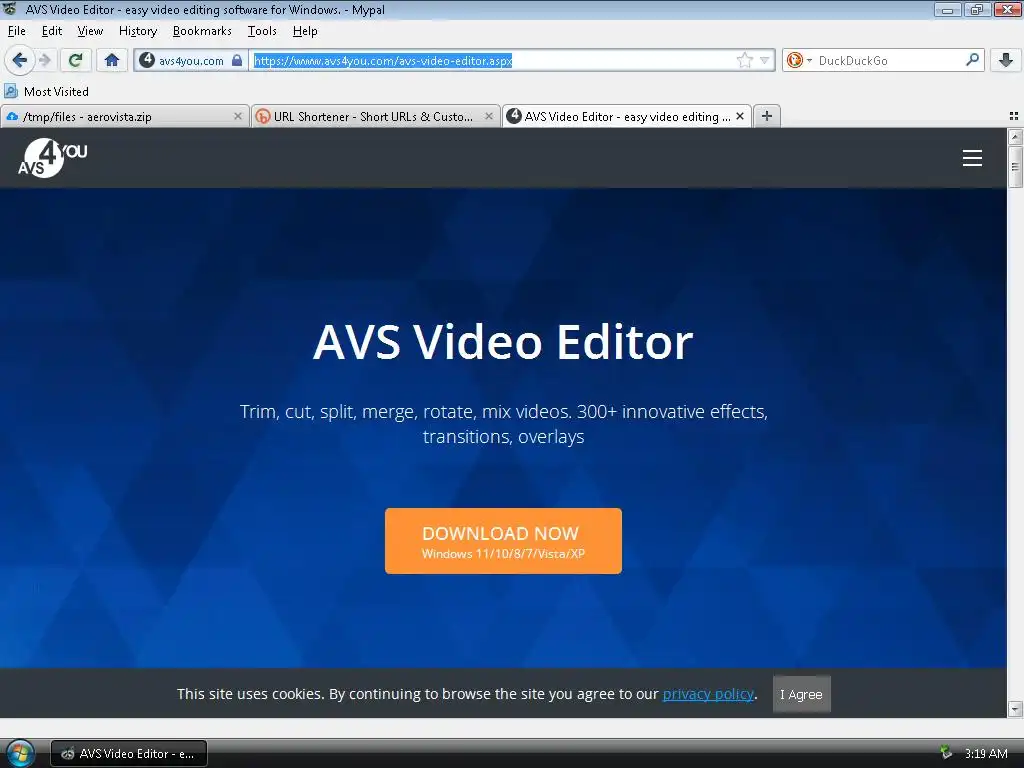The width and height of the screenshot is (1024, 768).
Task: Go to the Home page icon
Action: click(x=112, y=61)
